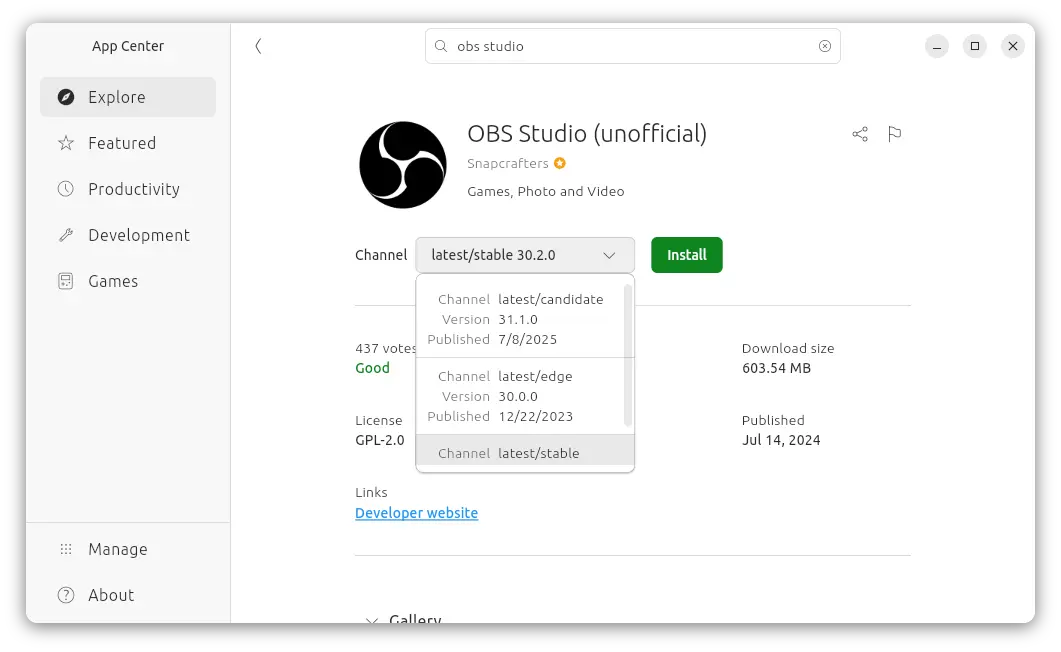Open Games category

128,281
